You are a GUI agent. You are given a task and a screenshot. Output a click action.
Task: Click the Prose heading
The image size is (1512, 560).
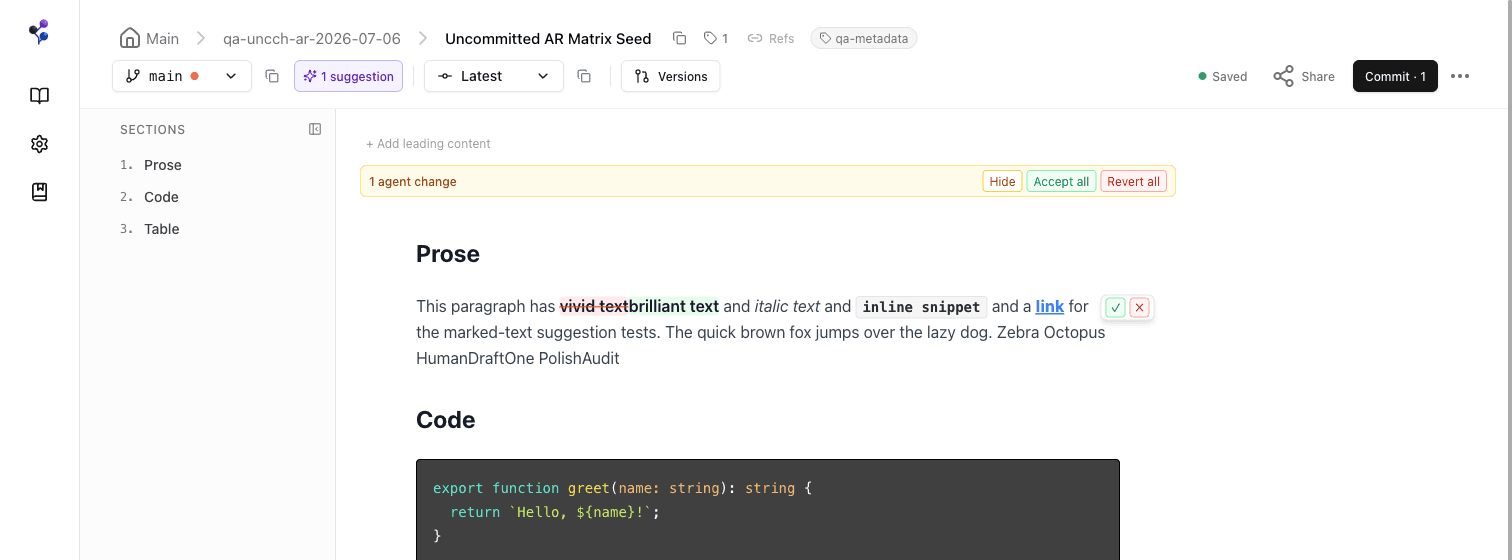click(x=448, y=254)
